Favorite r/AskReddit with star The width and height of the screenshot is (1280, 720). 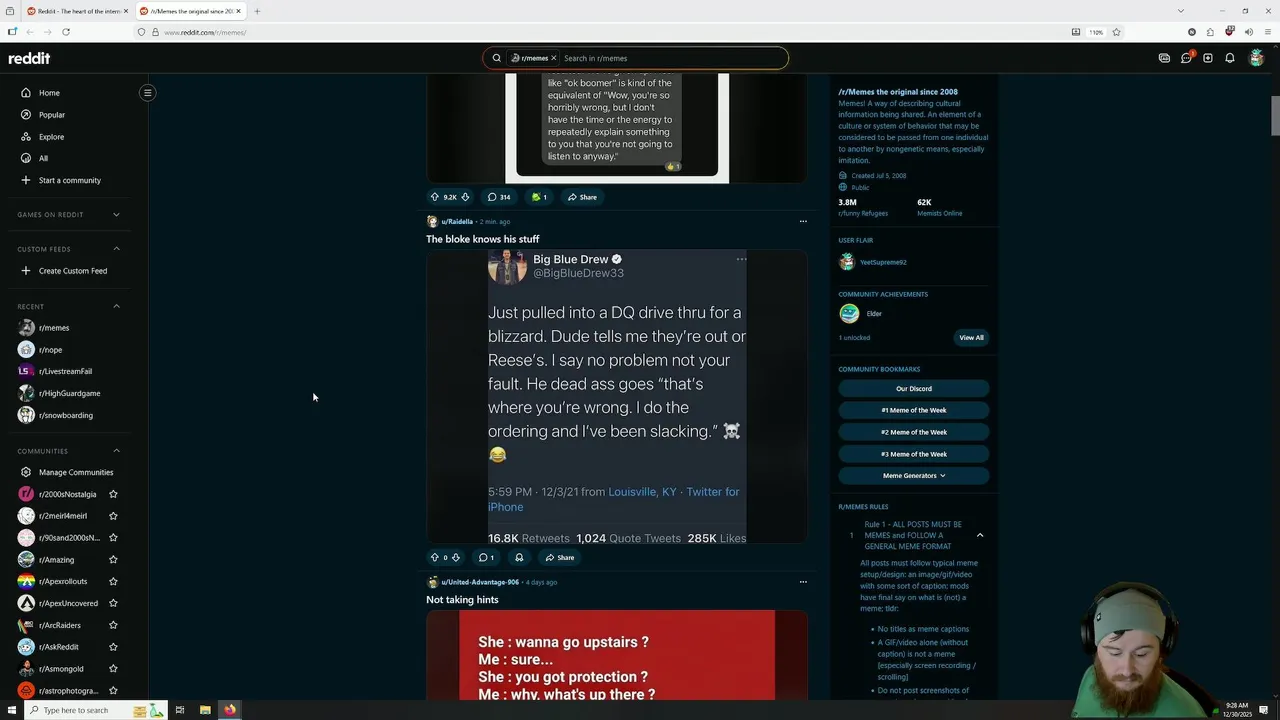[x=113, y=647]
